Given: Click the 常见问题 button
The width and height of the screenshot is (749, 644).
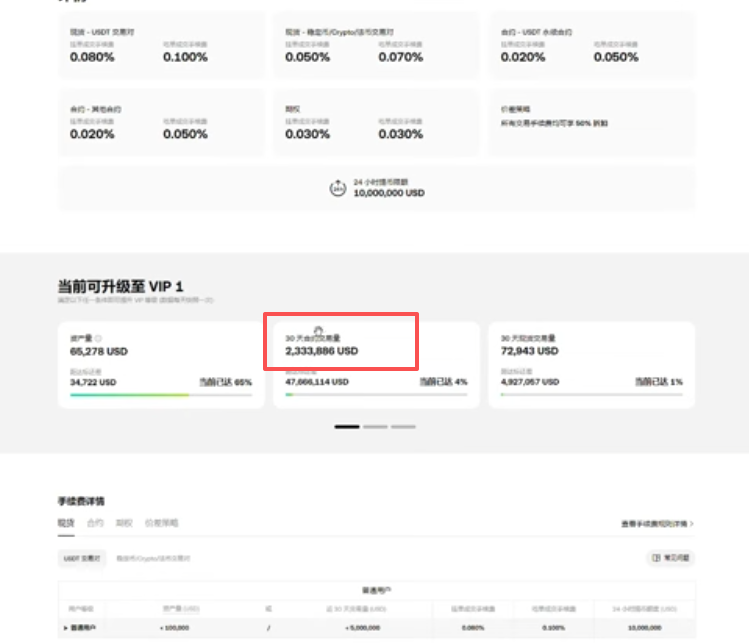Looking at the screenshot, I should pyautogui.click(x=671, y=558).
